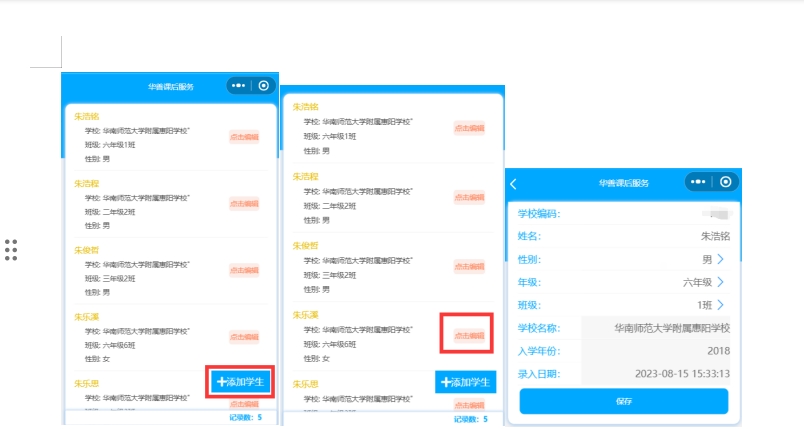Open the three-dot menu on the detail page
The height and width of the screenshot is (429, 804).
698,182
